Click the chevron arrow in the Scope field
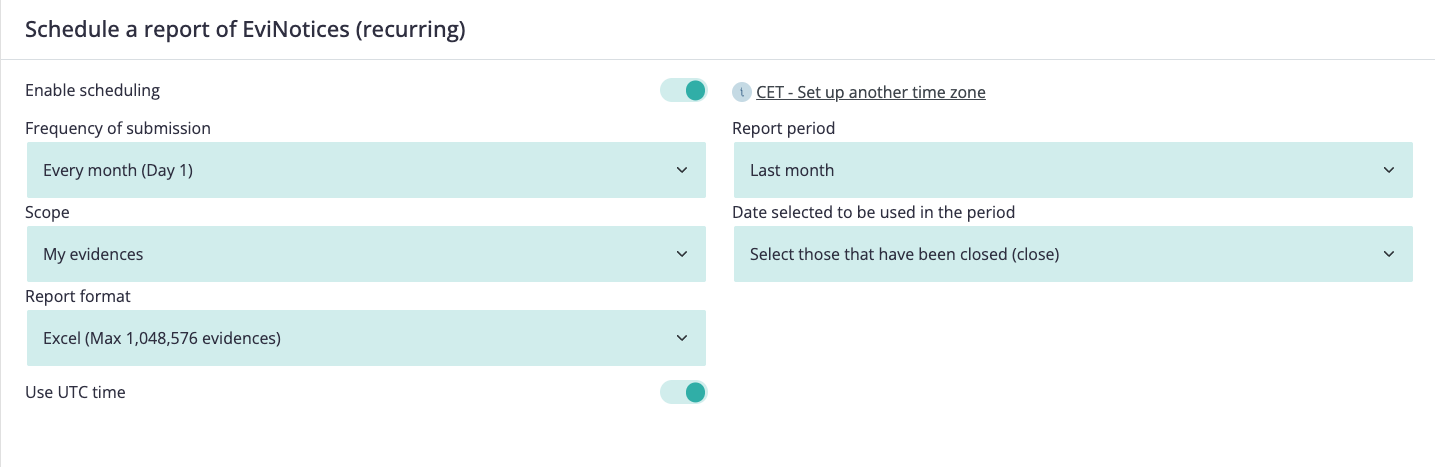Screen dimensions: 1435x467 pos(682,254)
